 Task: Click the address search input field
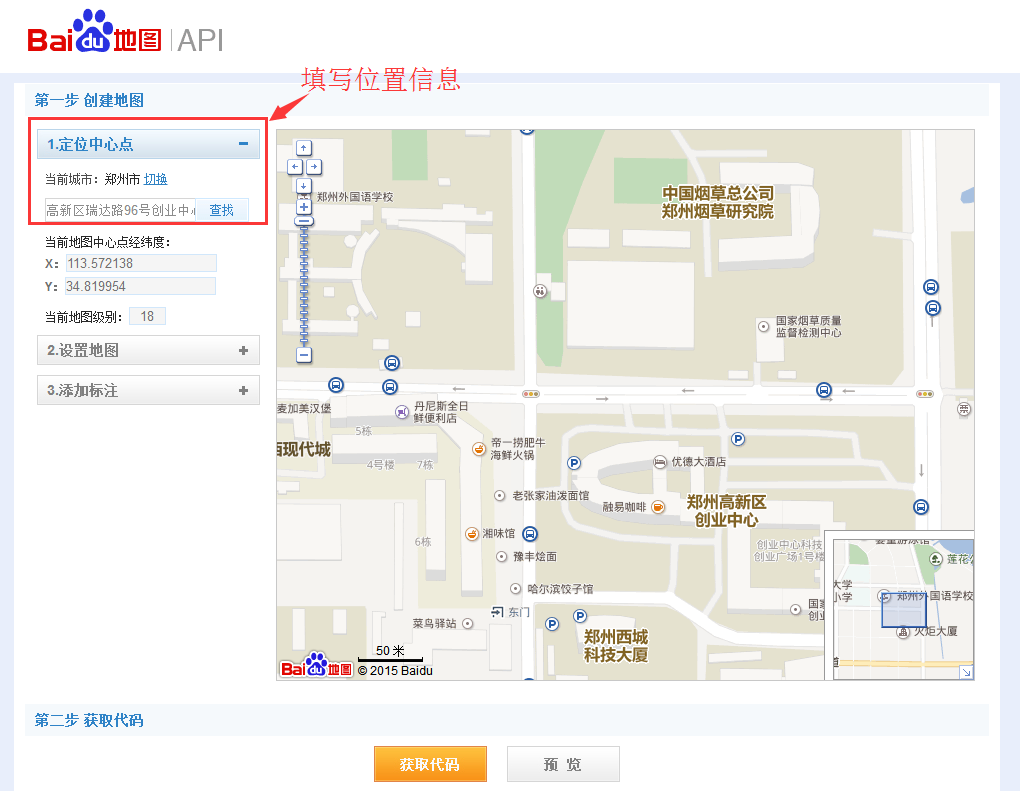[x=120, y=210]
